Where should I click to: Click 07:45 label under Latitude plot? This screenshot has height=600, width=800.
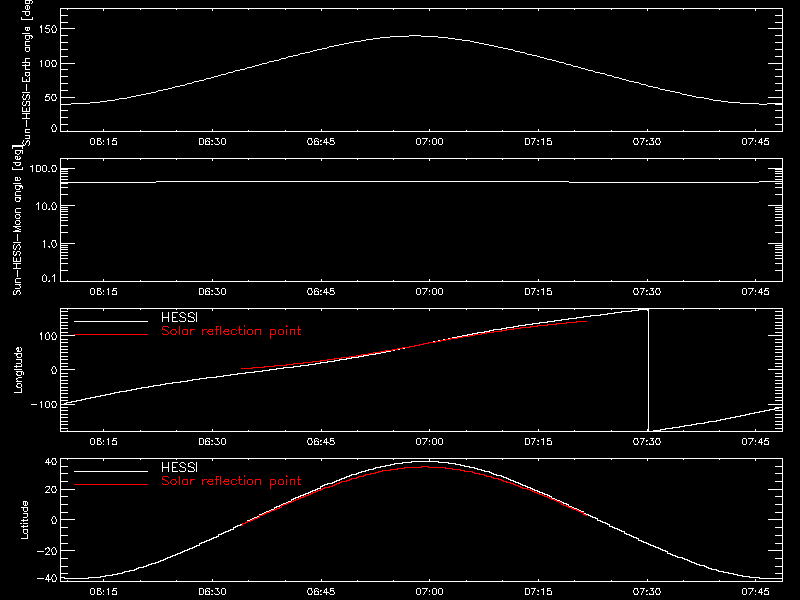coord(756,592)
